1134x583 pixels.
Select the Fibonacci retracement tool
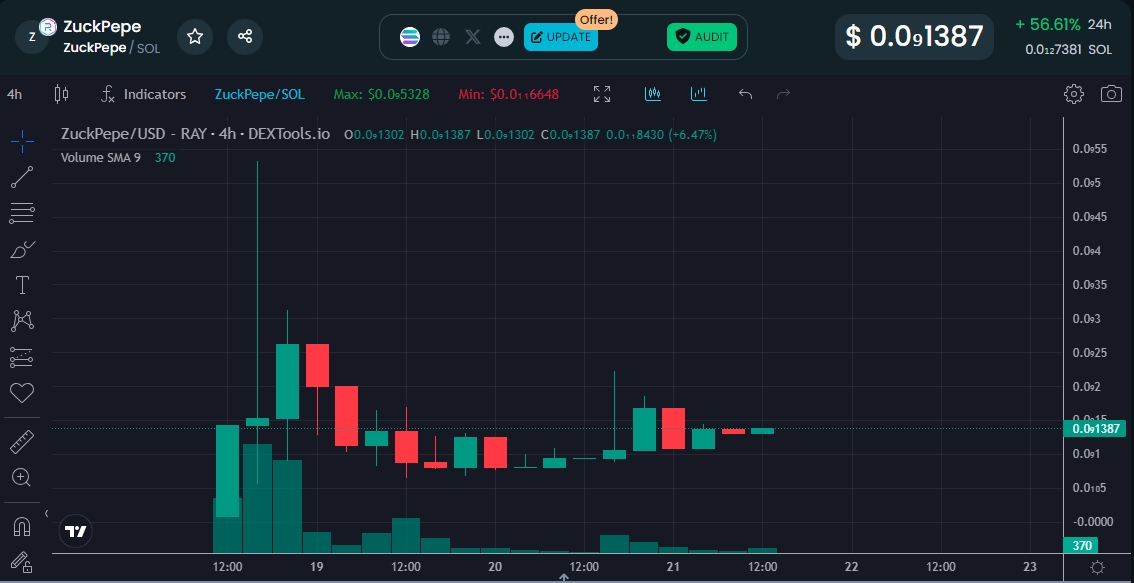coord(22,213)
